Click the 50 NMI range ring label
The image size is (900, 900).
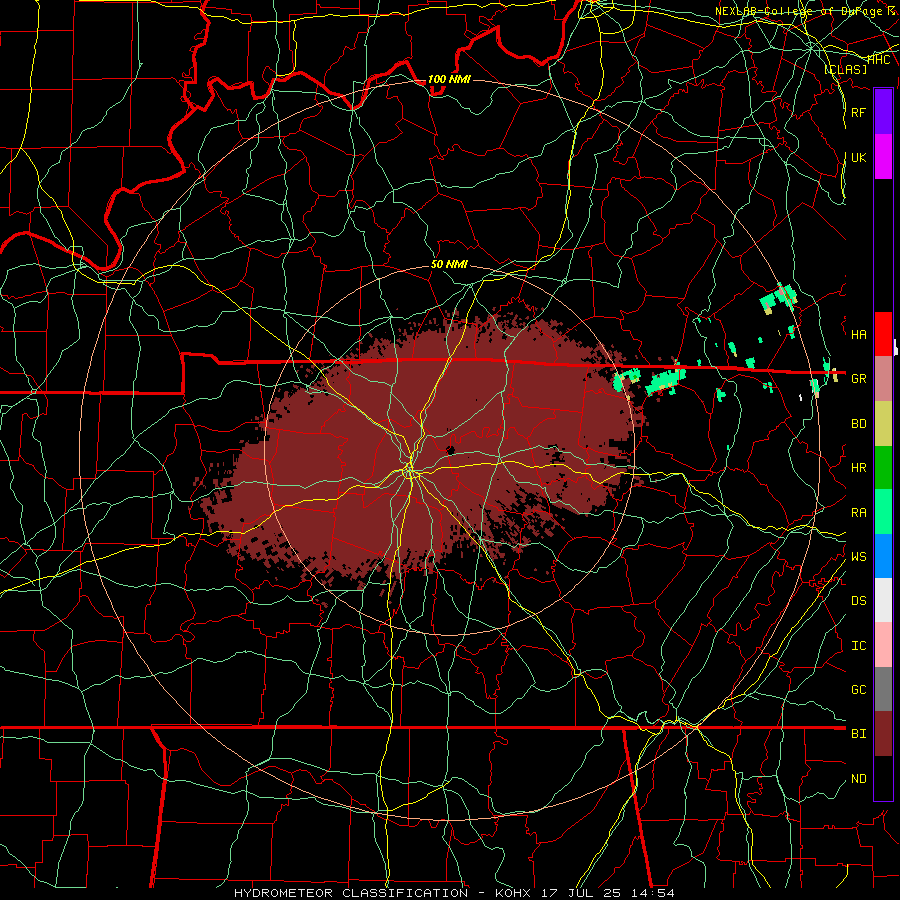pyautogui.click(x=449, y=265)
